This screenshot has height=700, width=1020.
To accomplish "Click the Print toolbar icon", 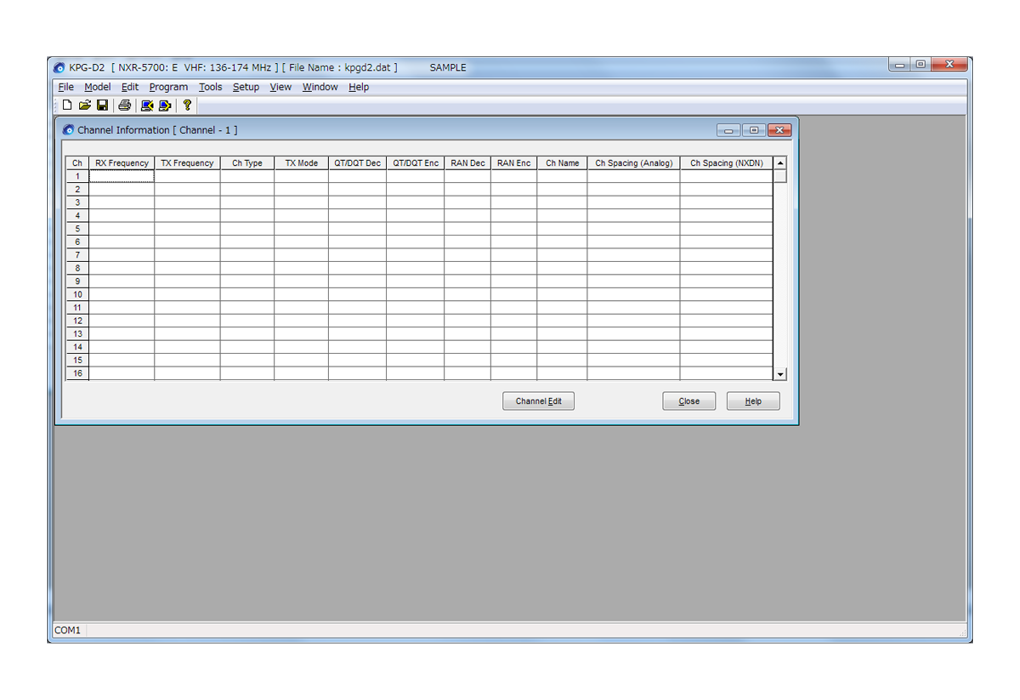I will coord(125,105).
